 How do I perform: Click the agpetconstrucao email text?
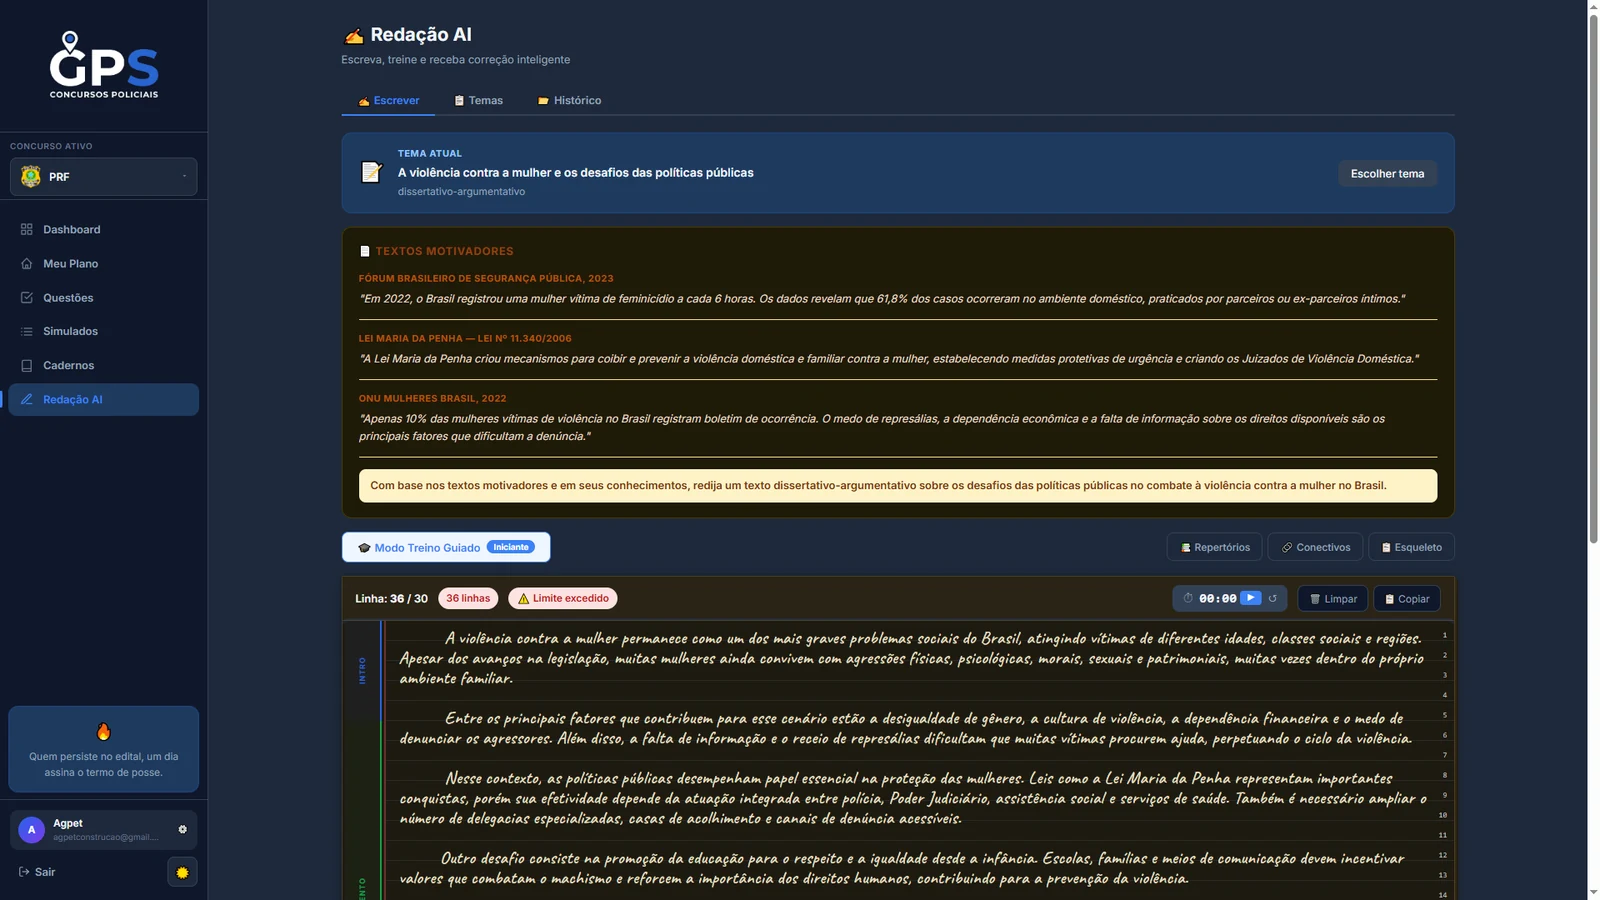coord(105,837)
